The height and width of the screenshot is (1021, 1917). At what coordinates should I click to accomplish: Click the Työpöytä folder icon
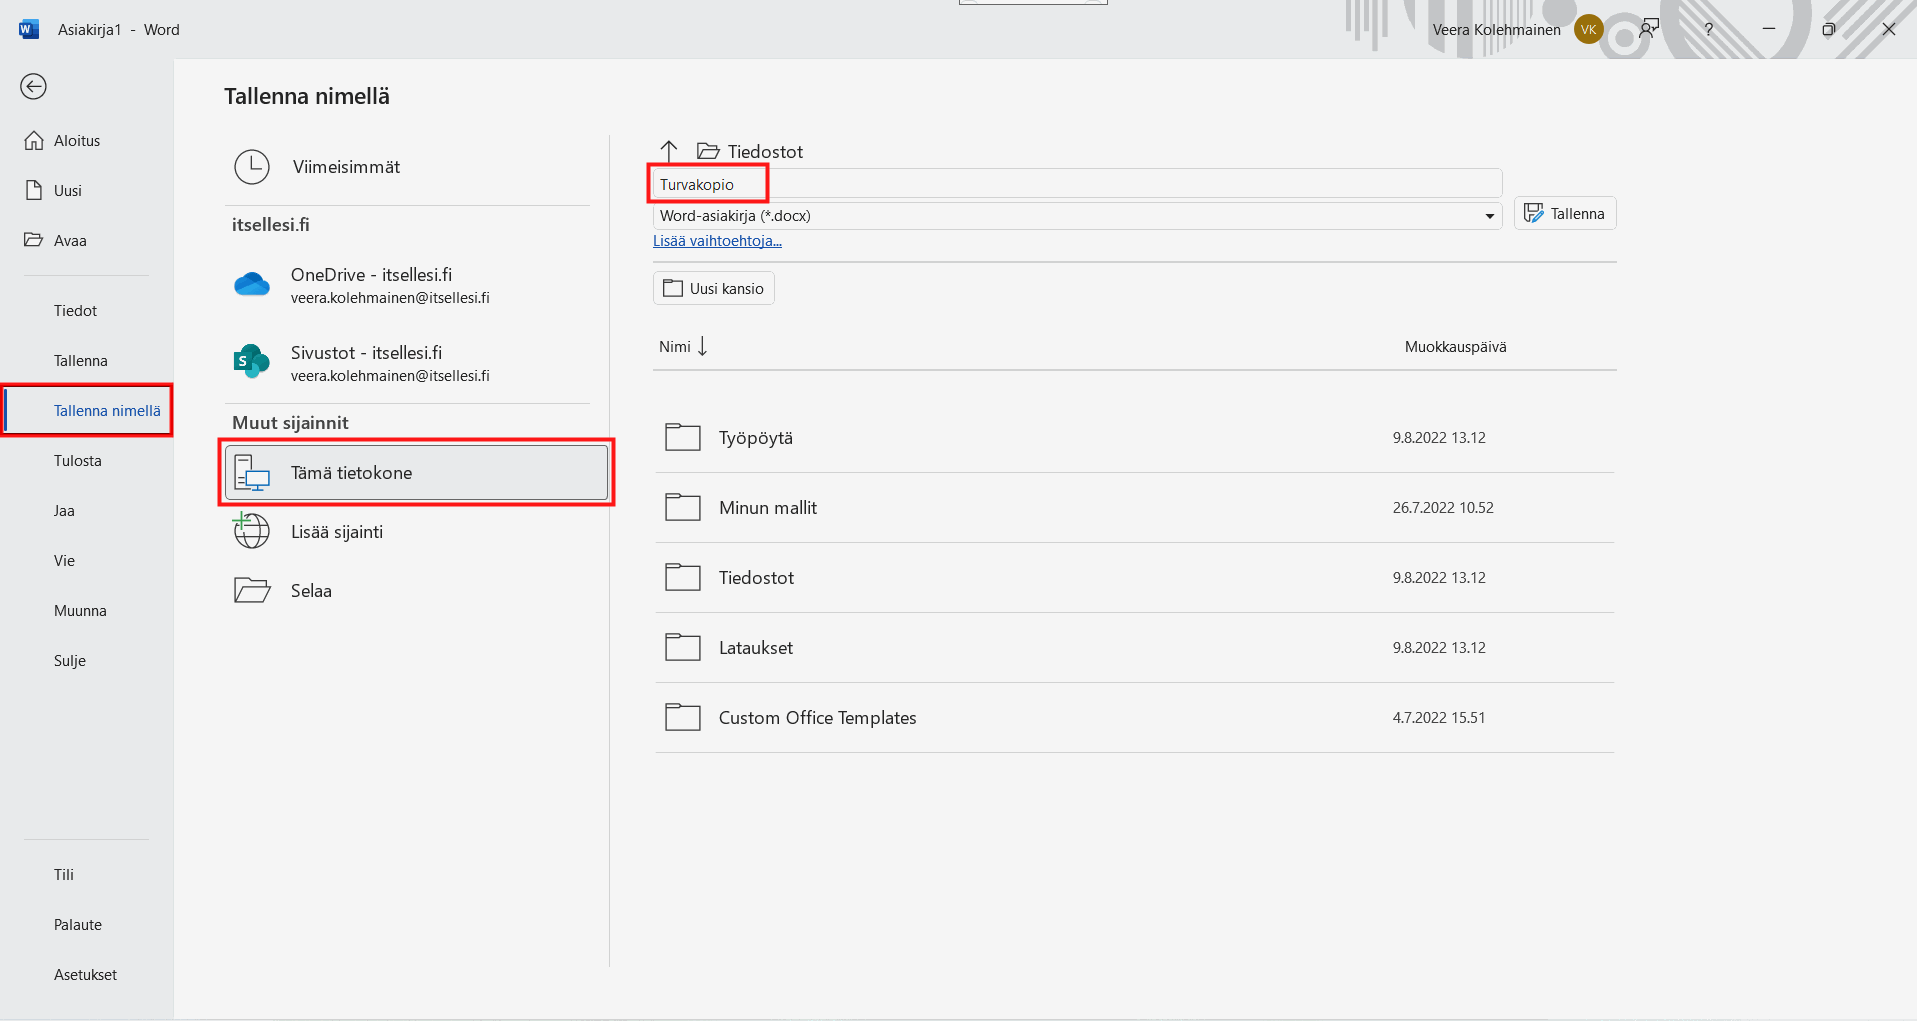(x=683, y=437)
